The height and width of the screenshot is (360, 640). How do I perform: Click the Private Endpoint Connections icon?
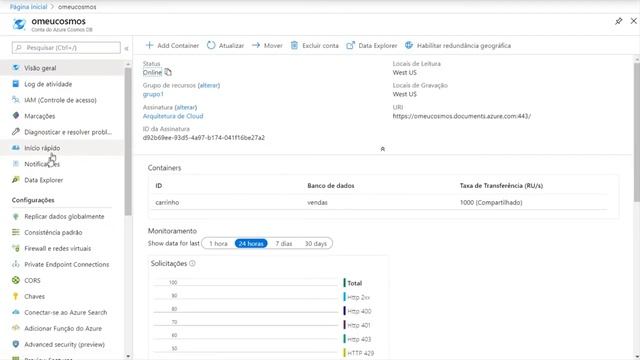click(x=16, y=264)
